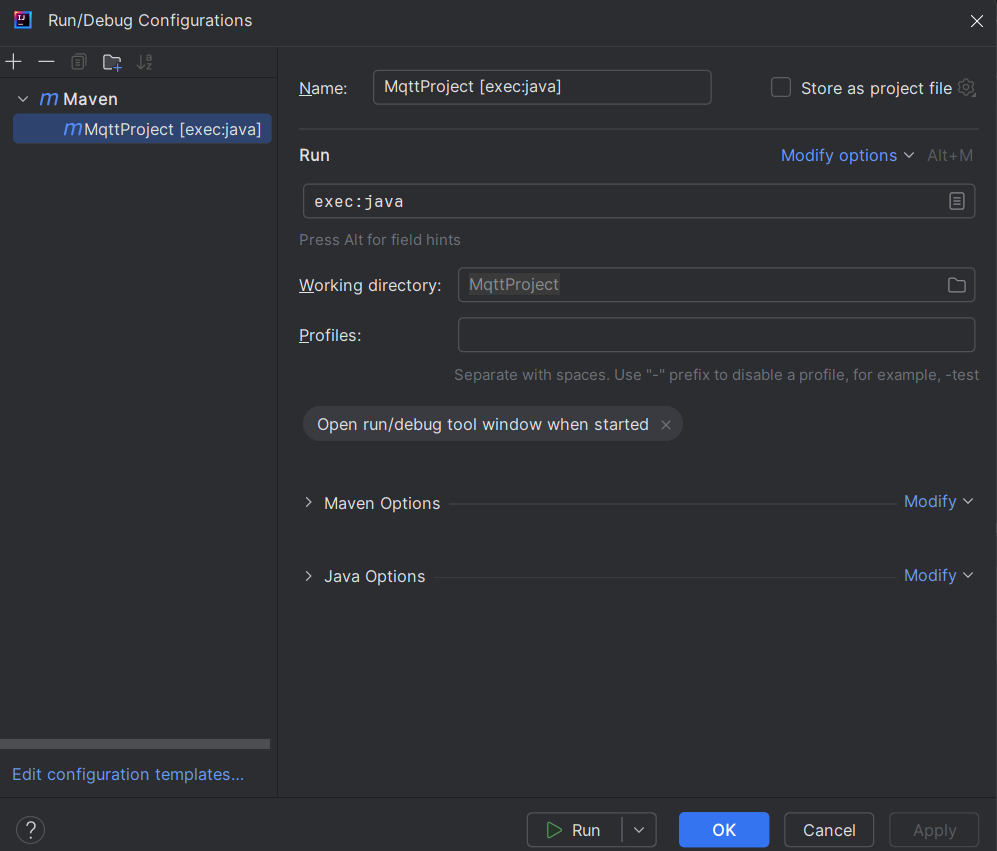Image resolution: width=997 pixels, height=851 pixels.
Task: Expand the Run command editor field
Action: click(957, 201)
